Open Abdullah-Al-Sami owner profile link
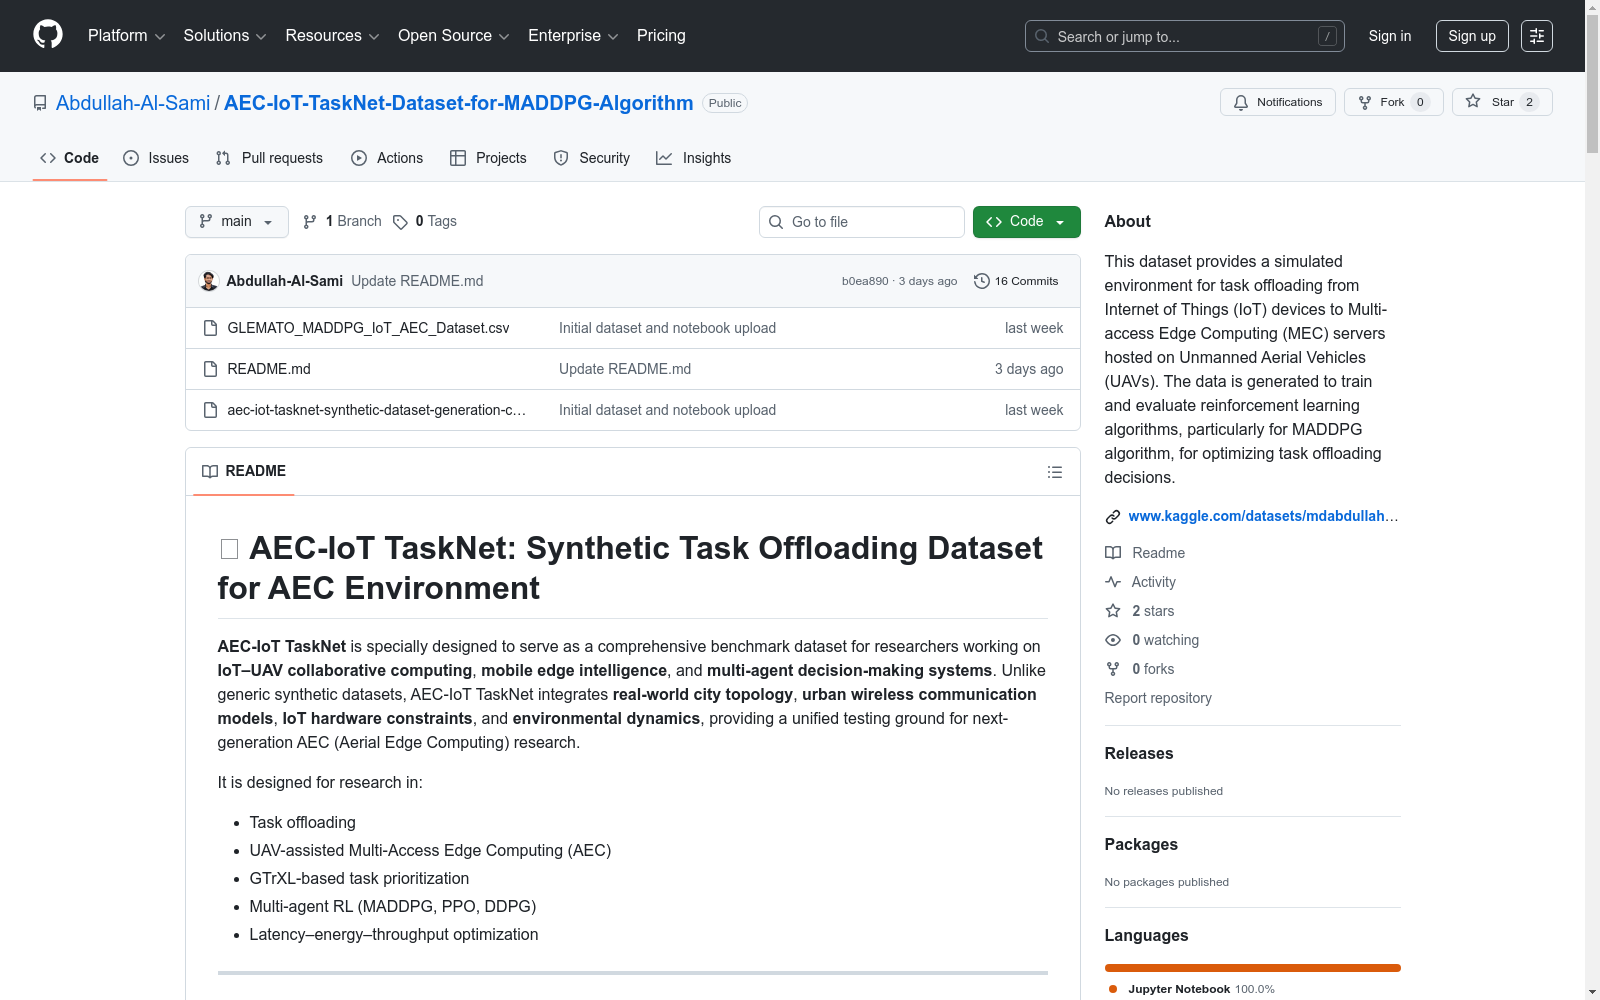The height and width of the screenshot is (1000, 1600). (x=133, y=103)
